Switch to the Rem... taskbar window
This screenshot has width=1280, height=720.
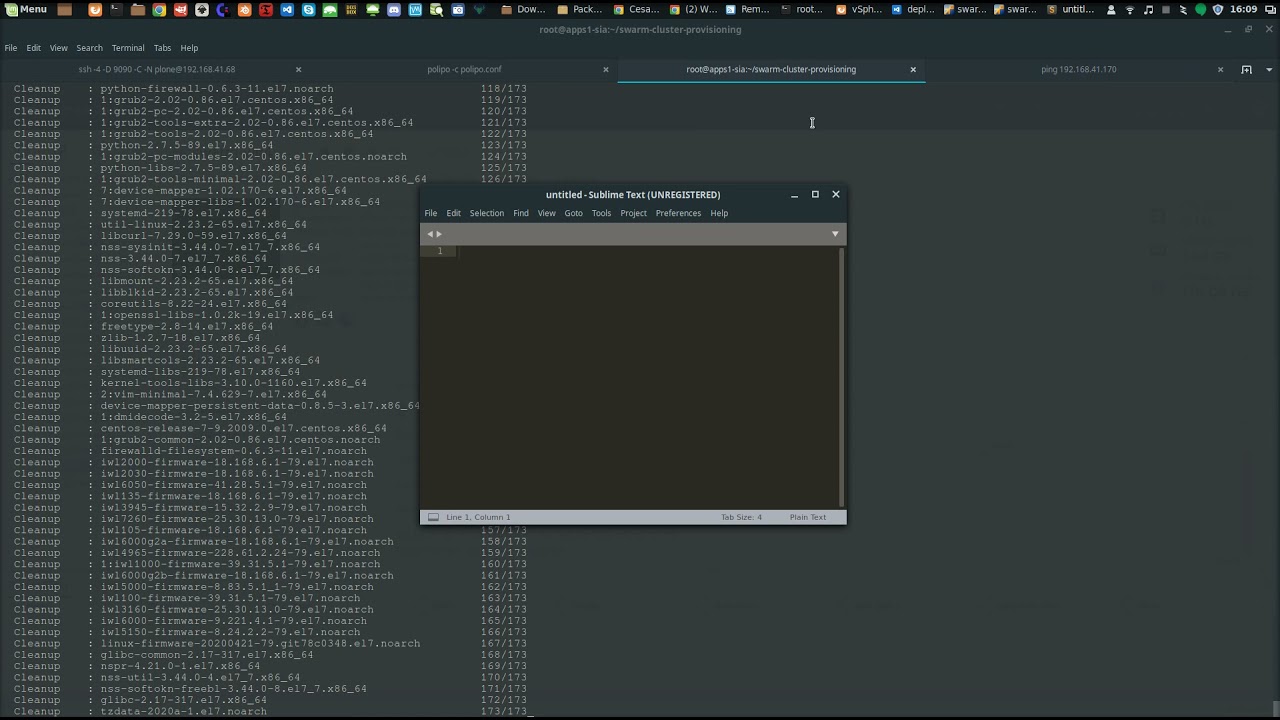(x=747, y=9)
